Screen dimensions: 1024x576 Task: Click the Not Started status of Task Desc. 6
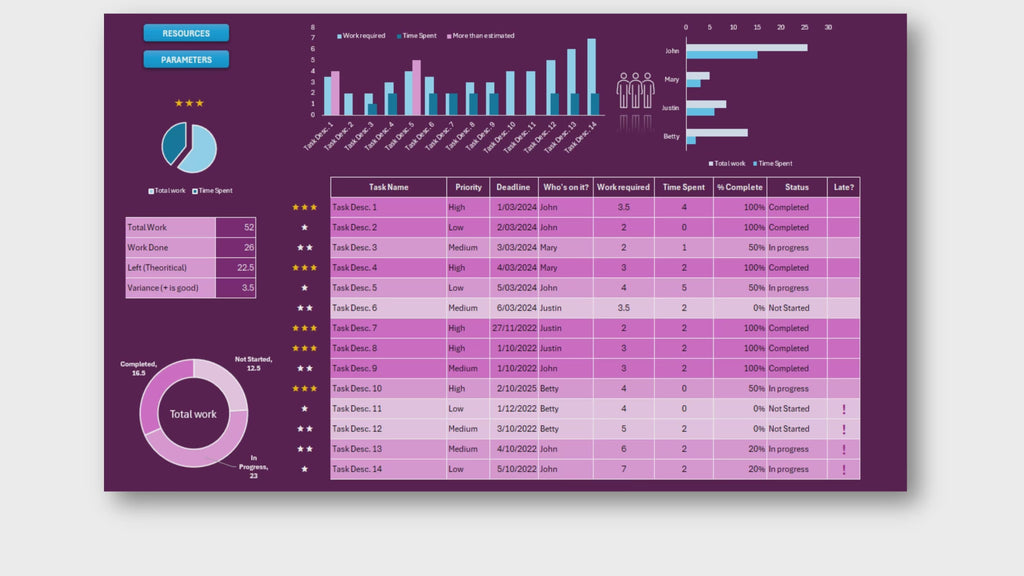(788, 308)
